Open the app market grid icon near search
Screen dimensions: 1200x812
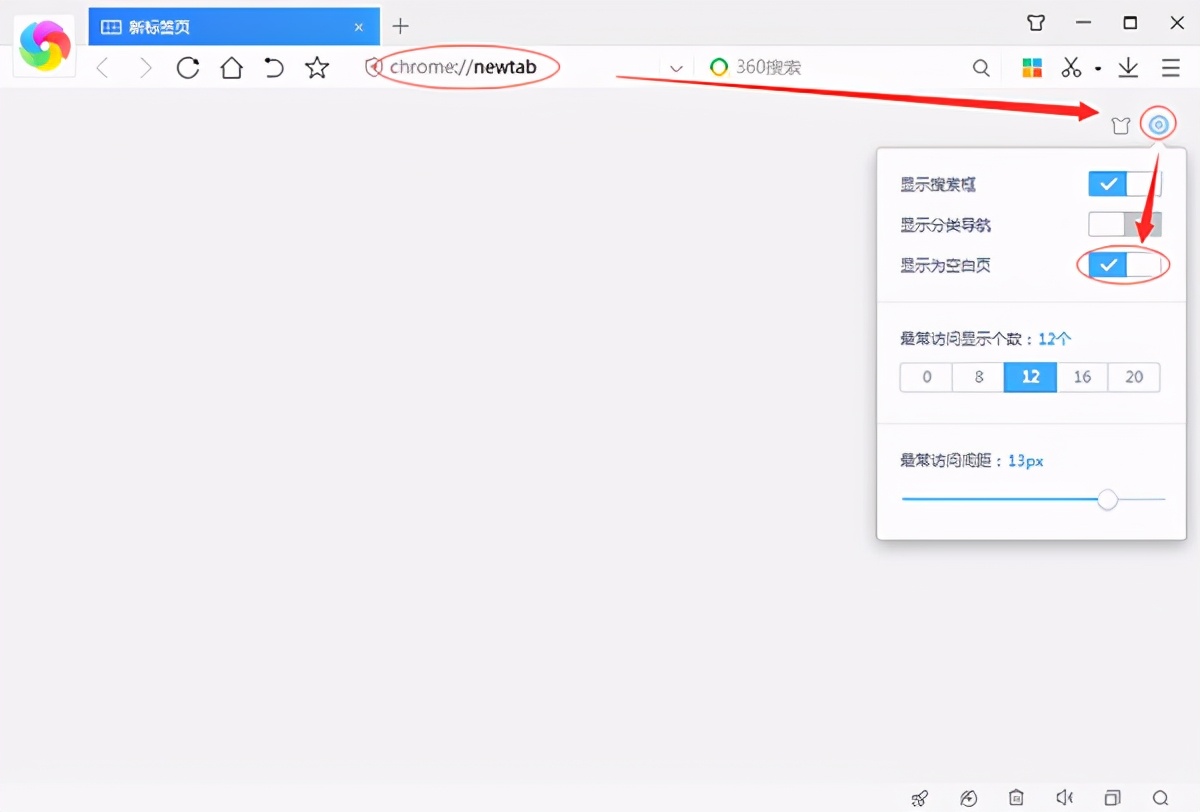click(1031, 67)
